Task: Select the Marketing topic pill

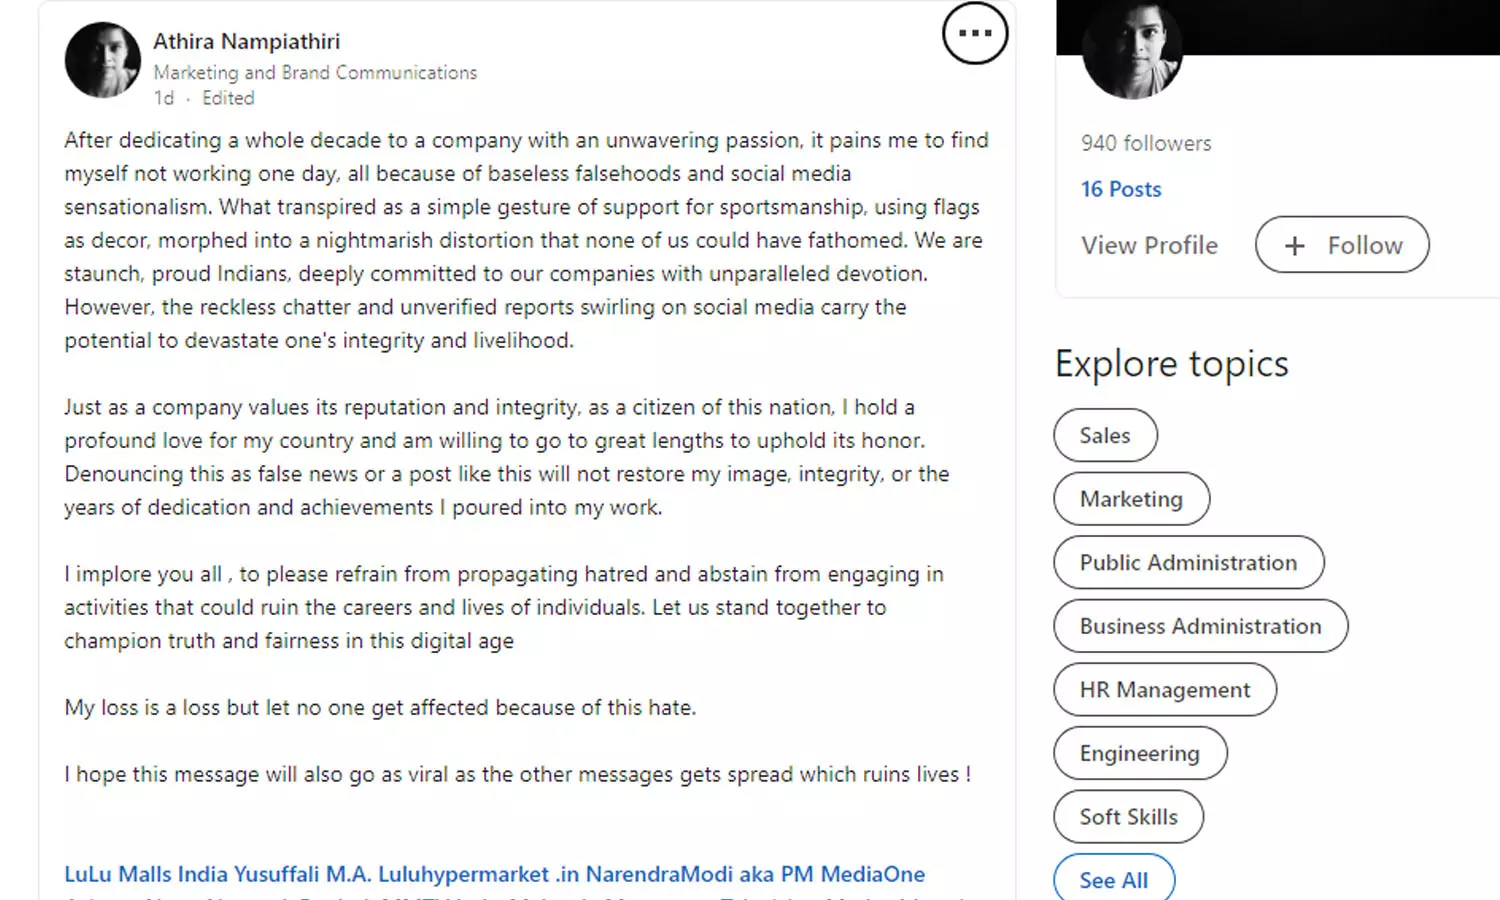Action: point(1131,499)
